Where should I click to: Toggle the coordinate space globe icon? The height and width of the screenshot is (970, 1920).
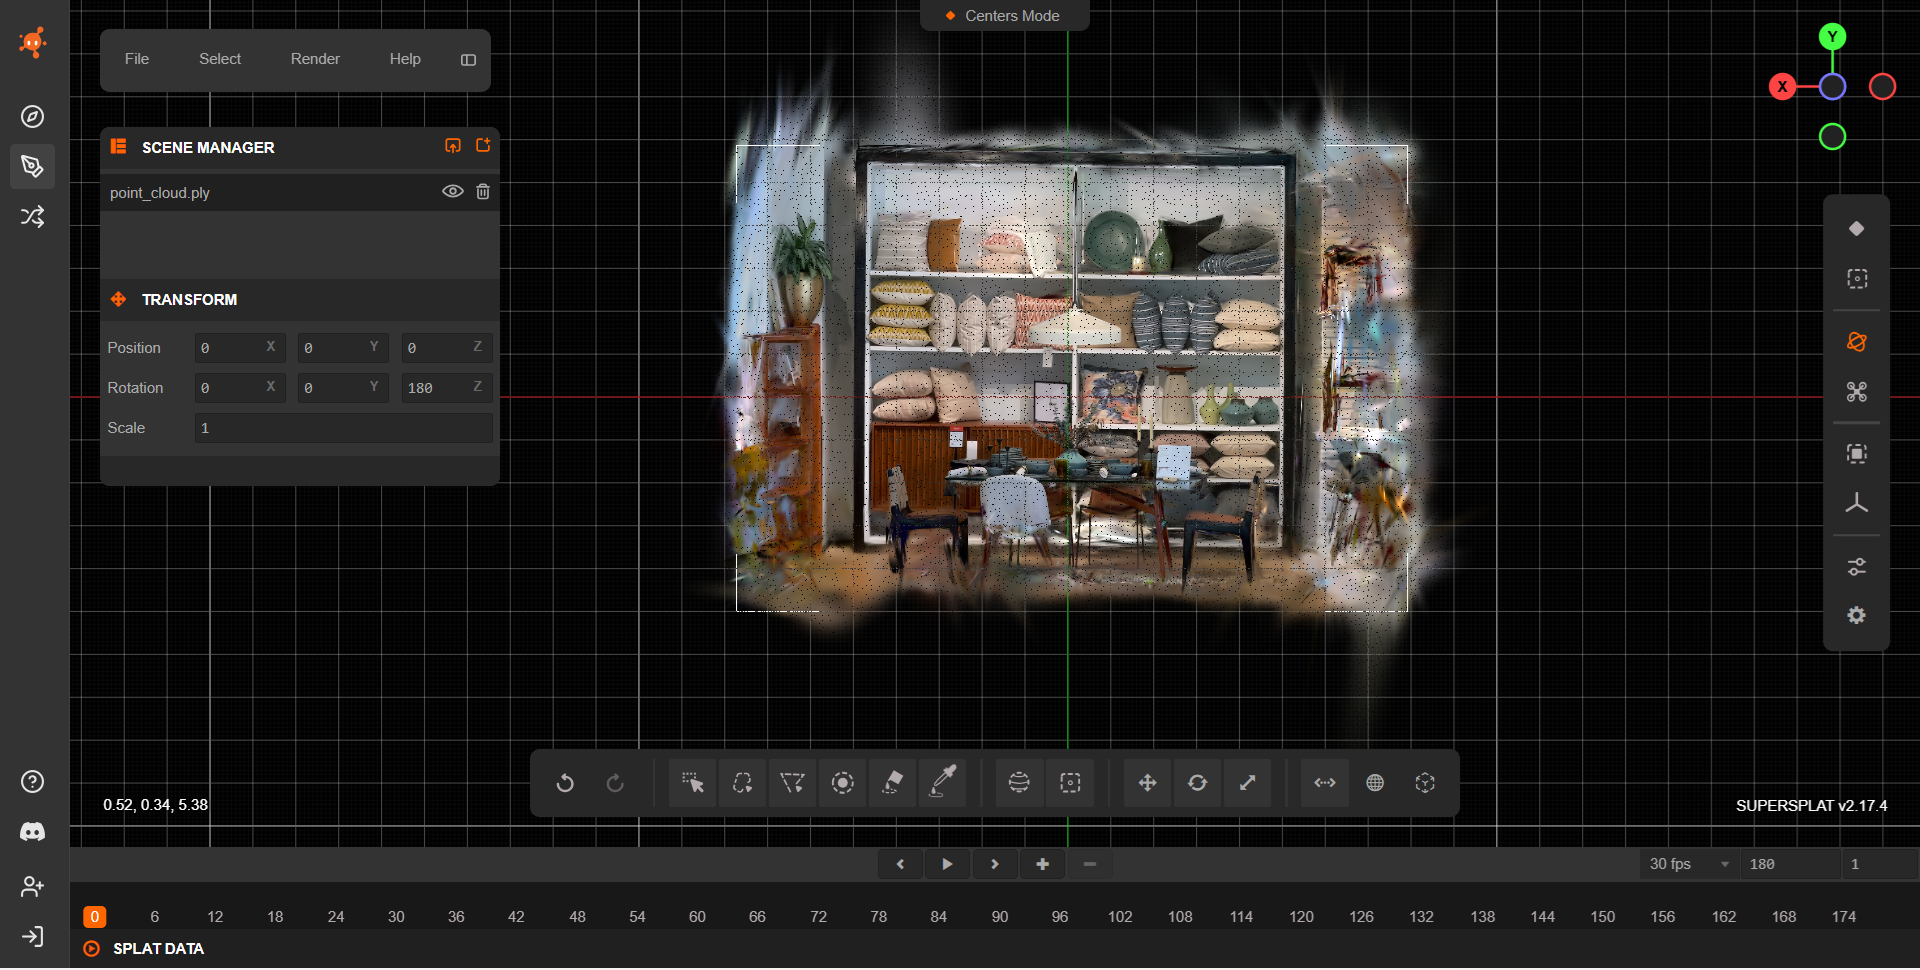tap(1375, 783)
